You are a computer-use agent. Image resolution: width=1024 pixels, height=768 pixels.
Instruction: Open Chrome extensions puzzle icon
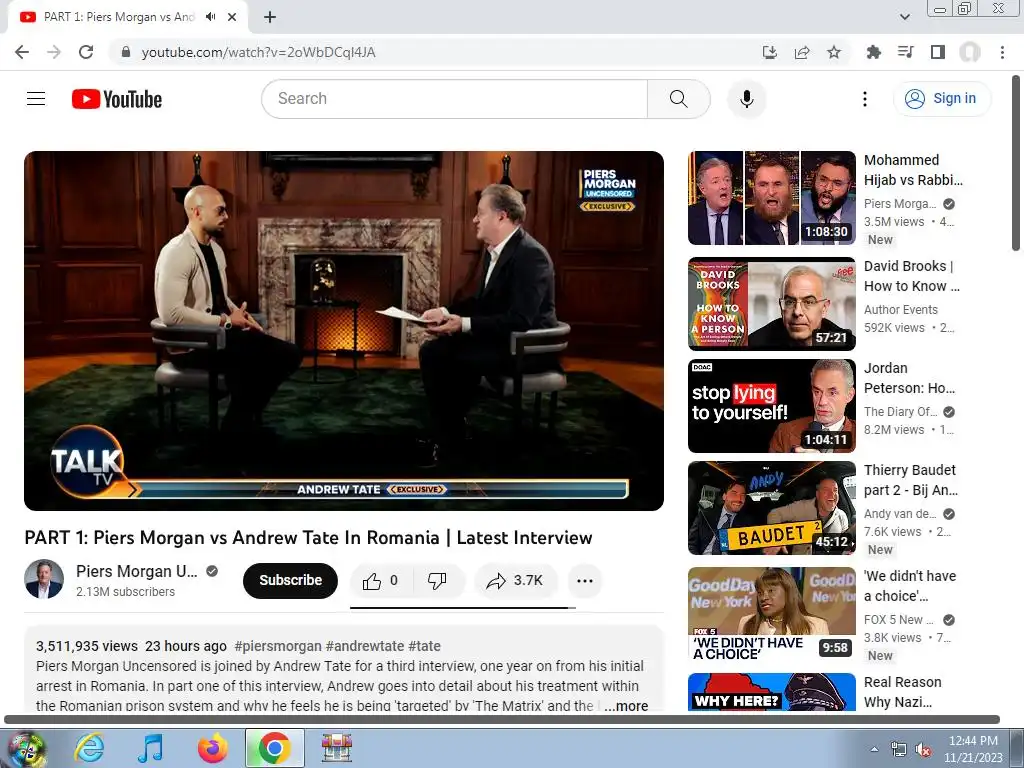point(874,52)
